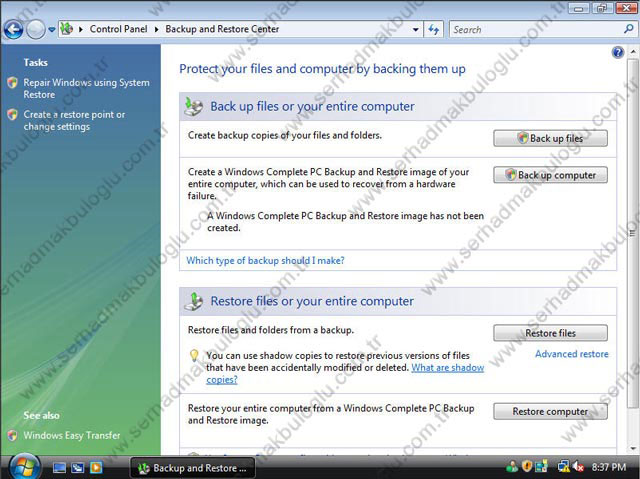Click the security alert shield tray icon
The image size is (640, 479).
click(527, 466)
